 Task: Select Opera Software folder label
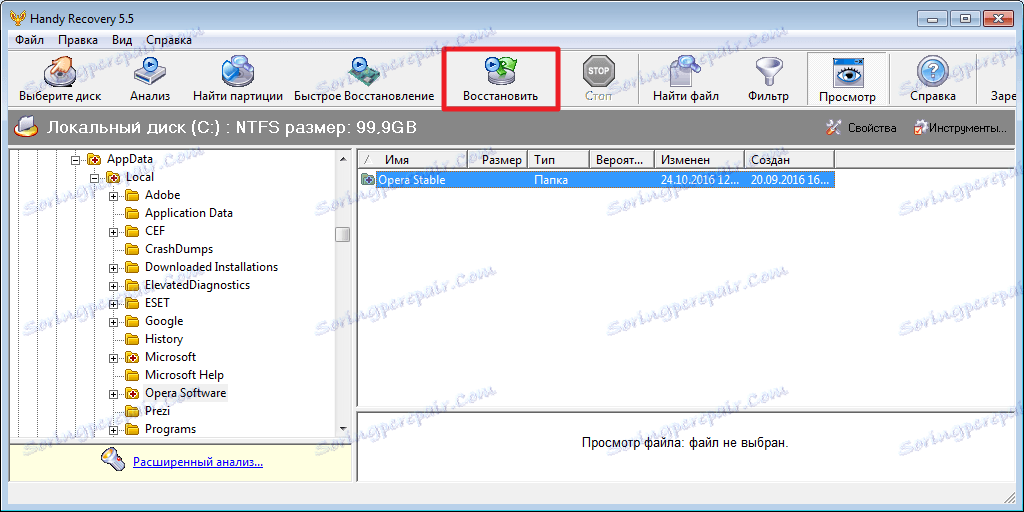[x=185, y=392]
